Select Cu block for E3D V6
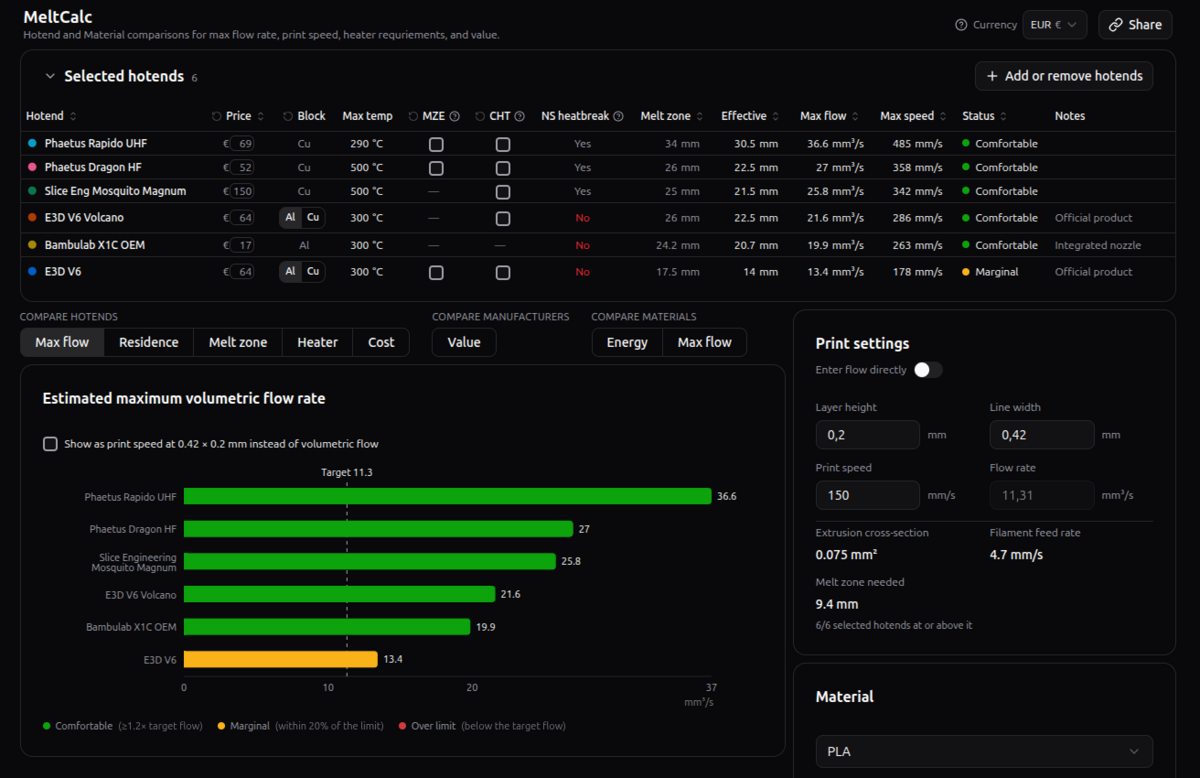1200x778 pixels. (313, 272)
